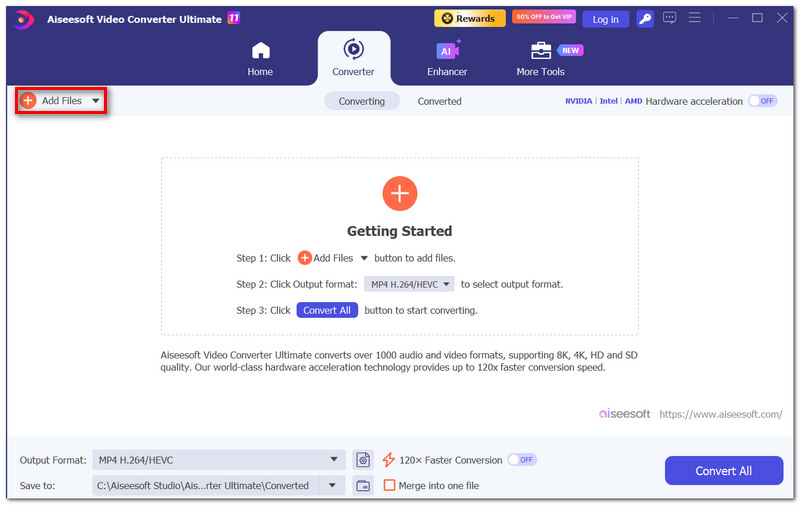Click the Step 1 Add Files dropdown arrow
The height and width of the screenshot is (505, 800).
[x=364, y=258]
